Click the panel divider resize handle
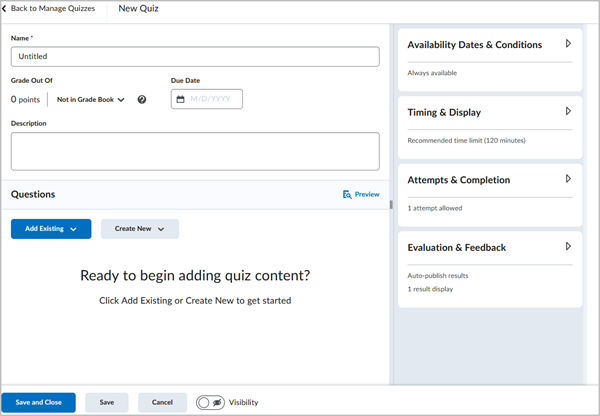The width and height of the screenshot is (600, 416). tap(391, 205)
